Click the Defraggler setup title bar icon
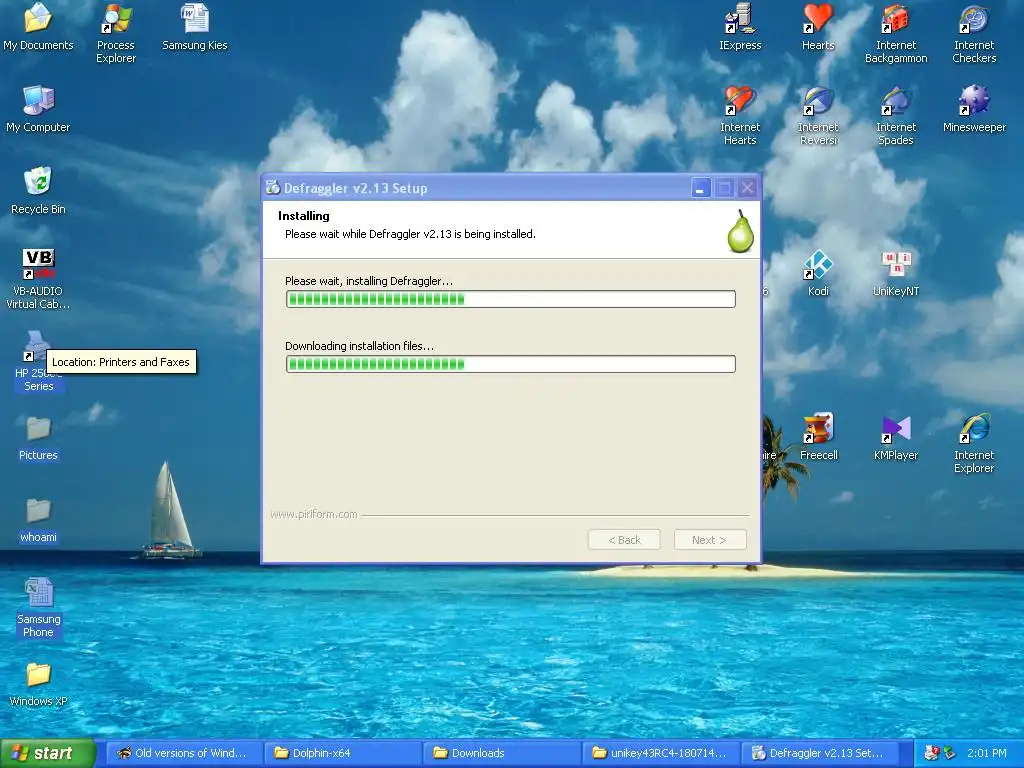 [273, 187]
